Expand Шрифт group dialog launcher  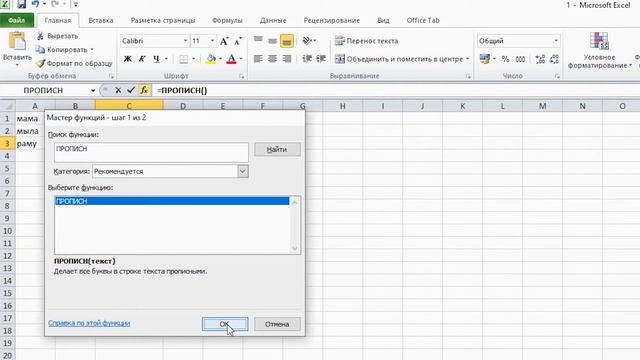pos(242,76)
